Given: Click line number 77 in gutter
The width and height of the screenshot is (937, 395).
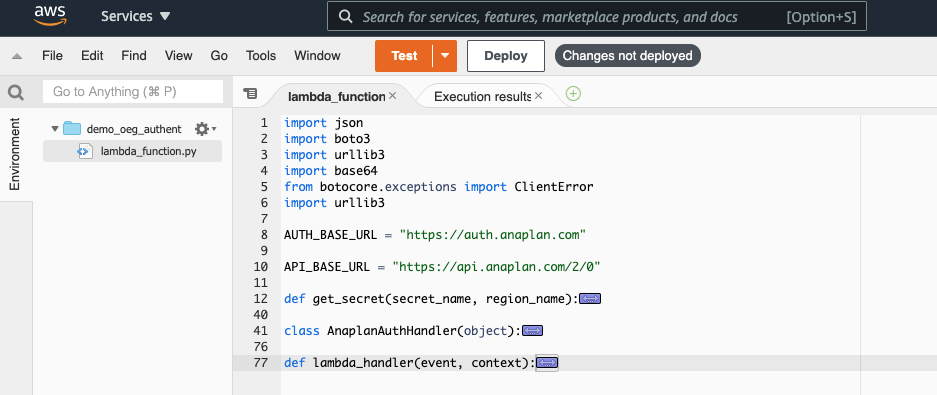Looking at the screenshot, I should 261,363.
